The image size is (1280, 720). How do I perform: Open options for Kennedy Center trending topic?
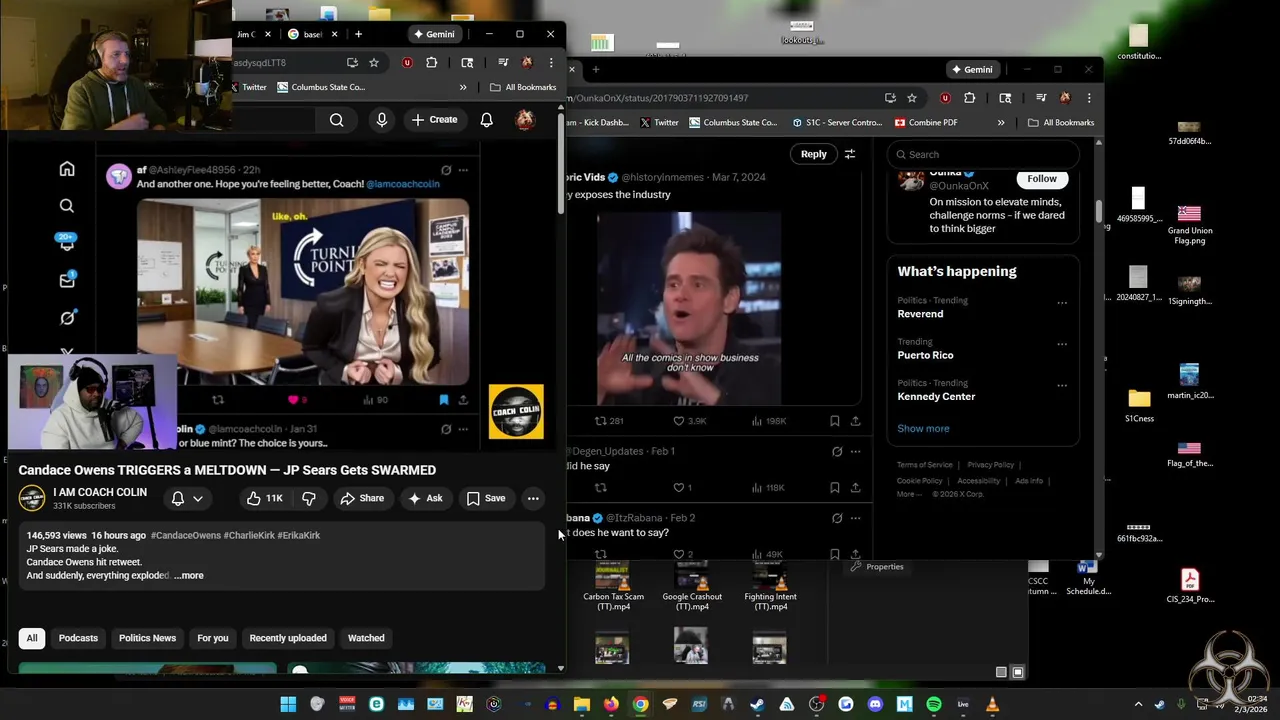(1062, 385)
